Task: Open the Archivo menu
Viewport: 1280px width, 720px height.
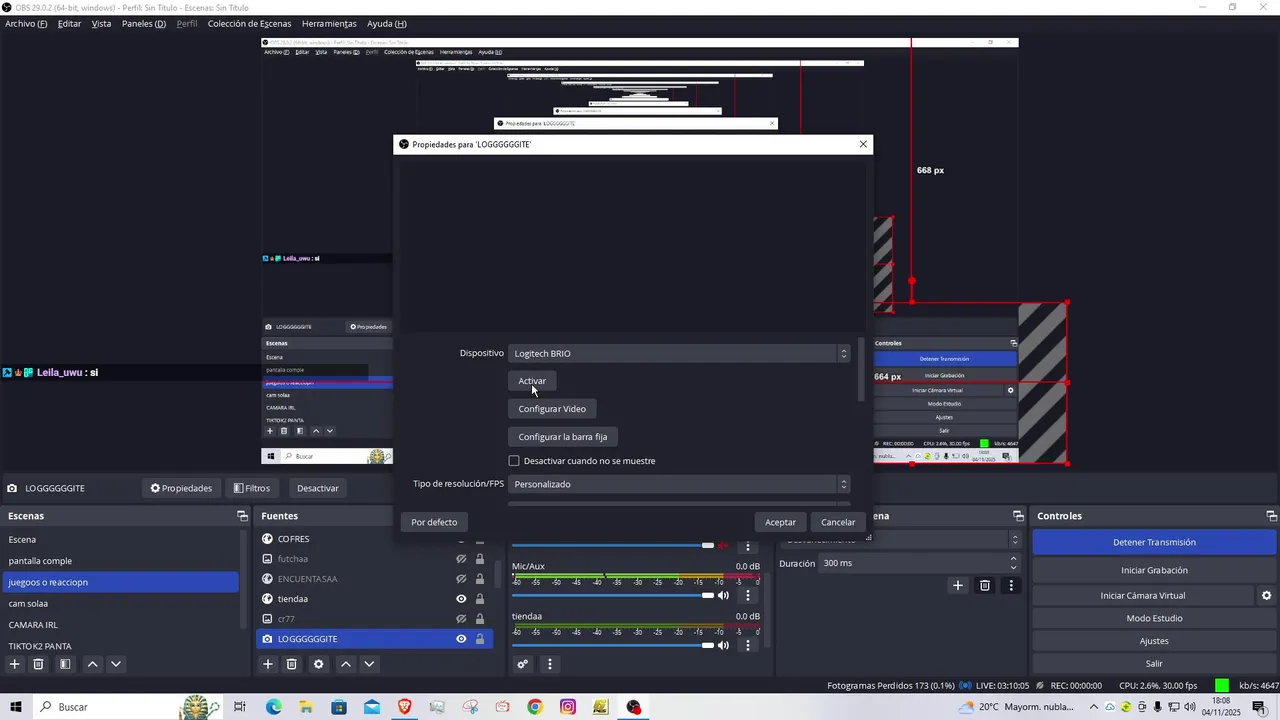Action: coord(26,23)
